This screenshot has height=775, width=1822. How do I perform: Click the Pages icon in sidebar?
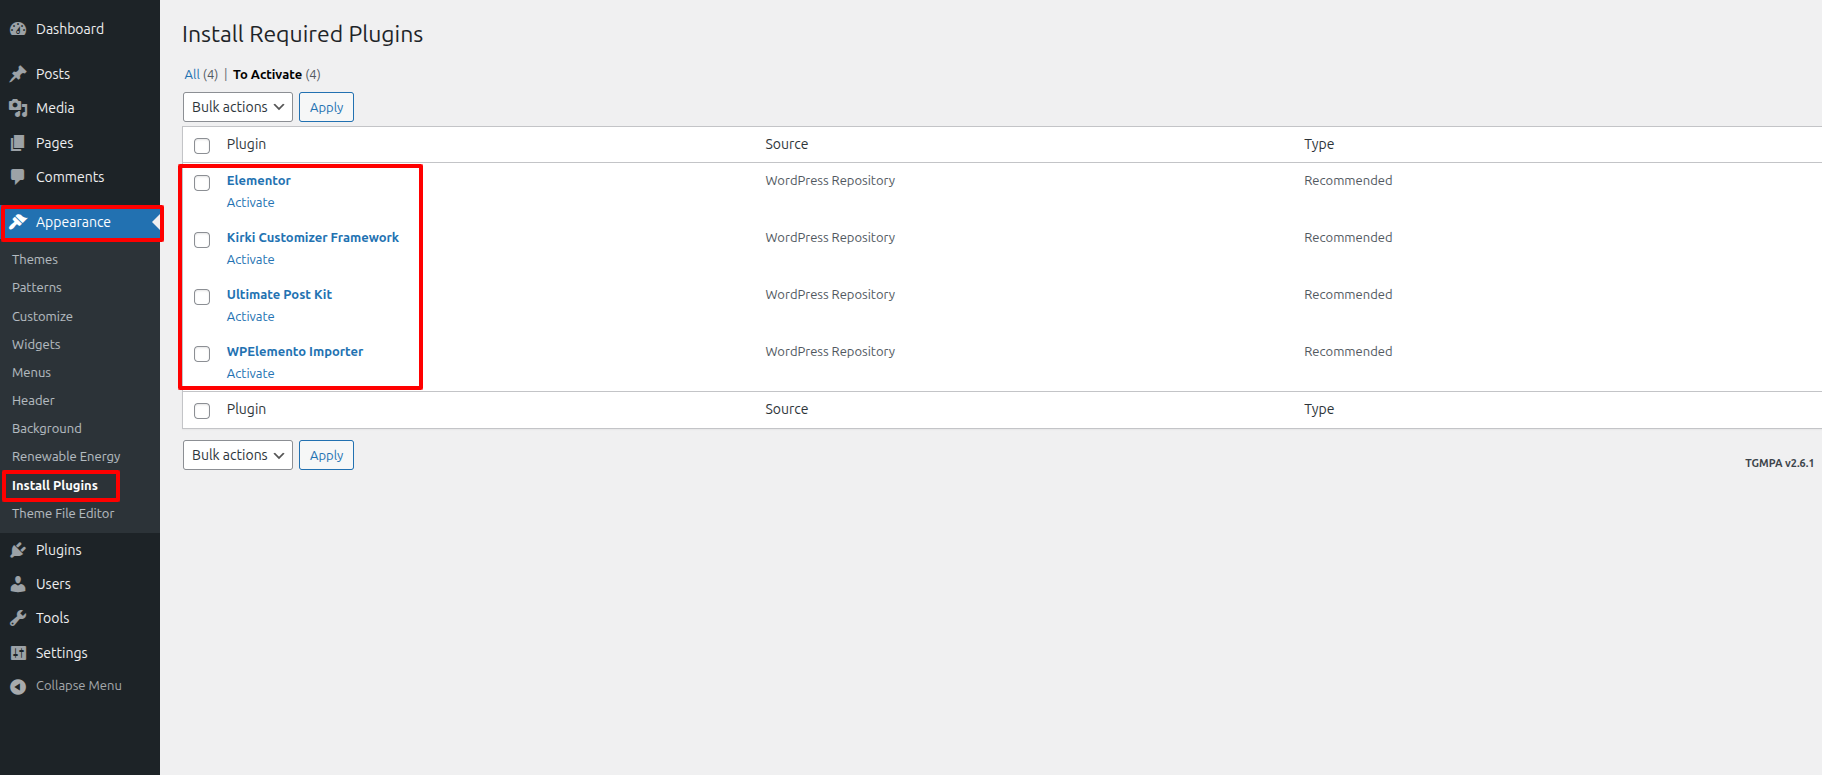point(18,143)
